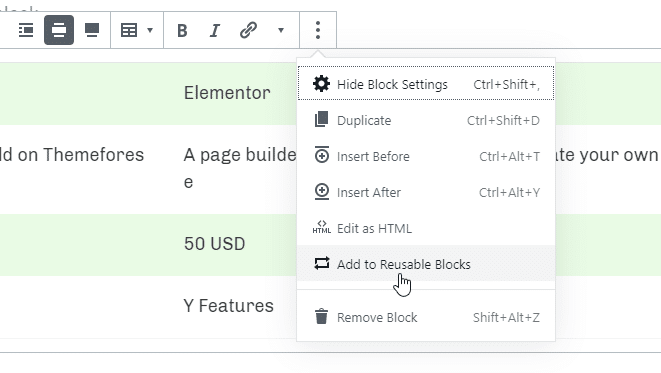Image resolution: width=661 pixels, height=373 pixels.
Task: Click the three-dot More options button
Action: tap(318, 30)
